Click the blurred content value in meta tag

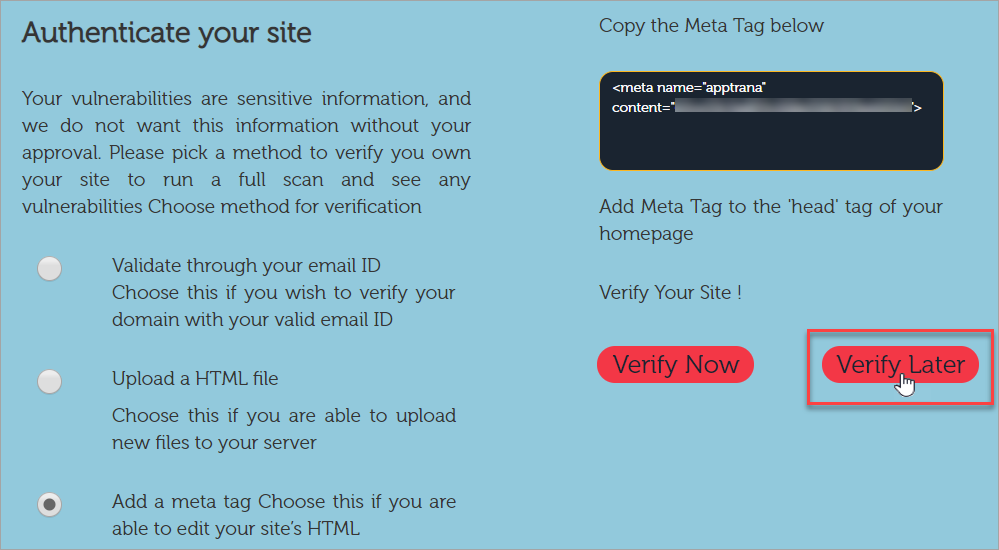(793, 106)
